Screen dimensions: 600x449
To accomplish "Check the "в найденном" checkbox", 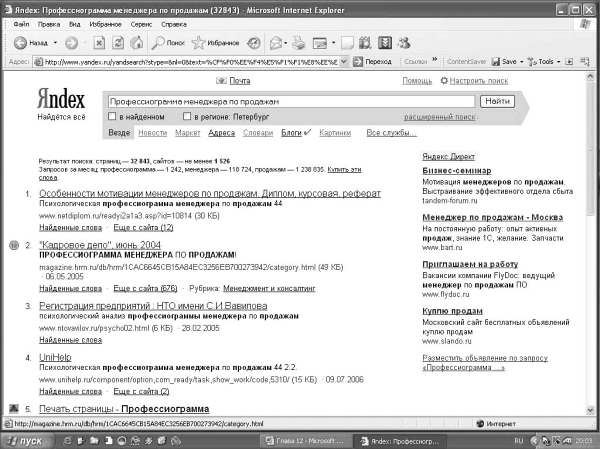I will coord(112,116).
